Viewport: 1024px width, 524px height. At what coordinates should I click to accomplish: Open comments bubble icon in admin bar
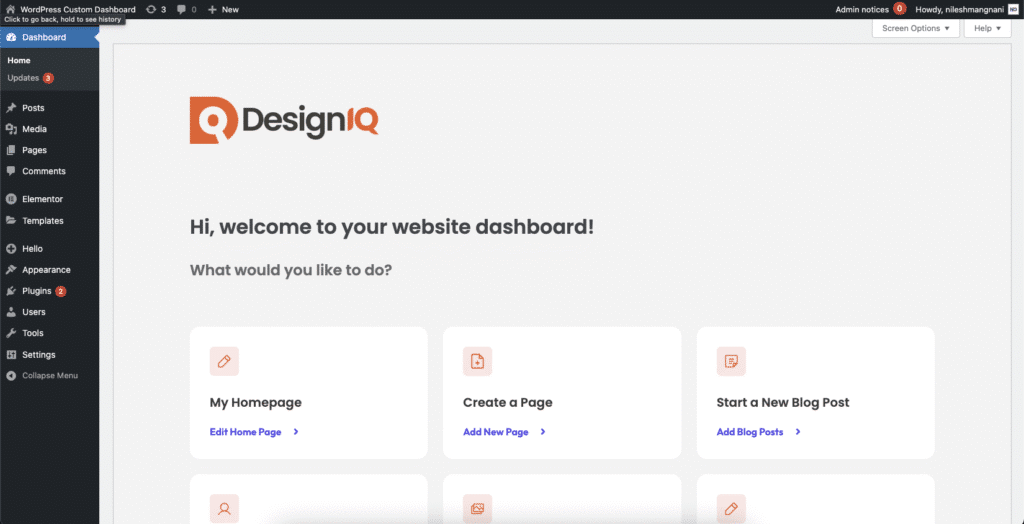coord(182,10)
